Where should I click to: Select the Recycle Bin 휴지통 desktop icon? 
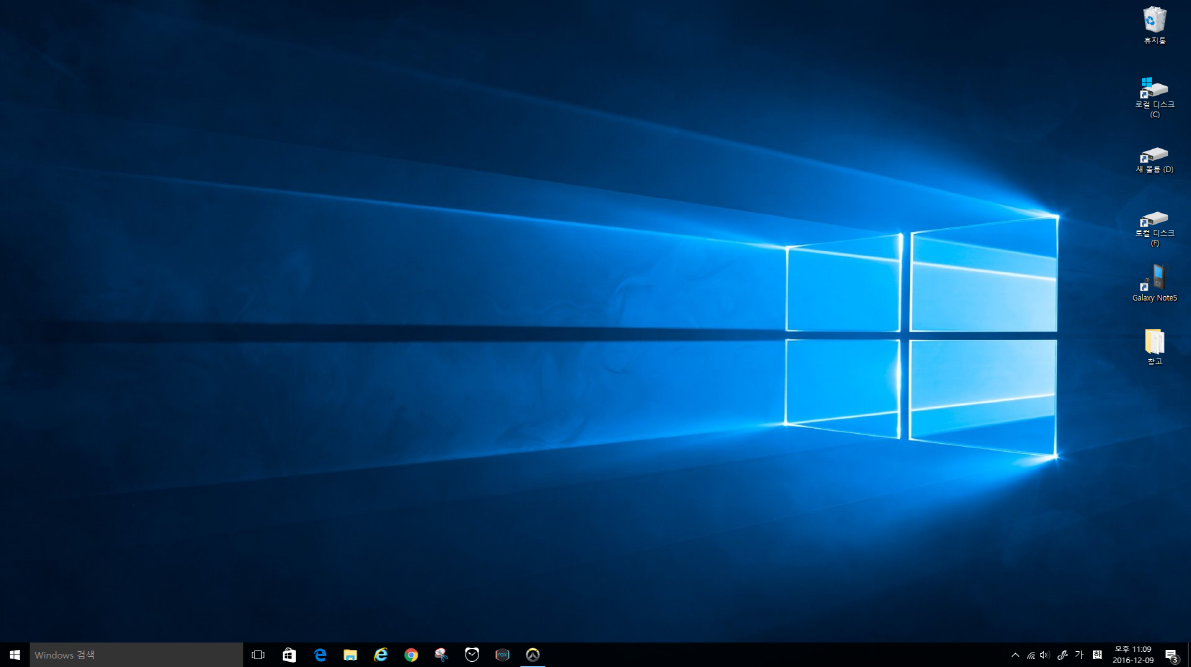pyautogui.click(x=1155, y=26)
